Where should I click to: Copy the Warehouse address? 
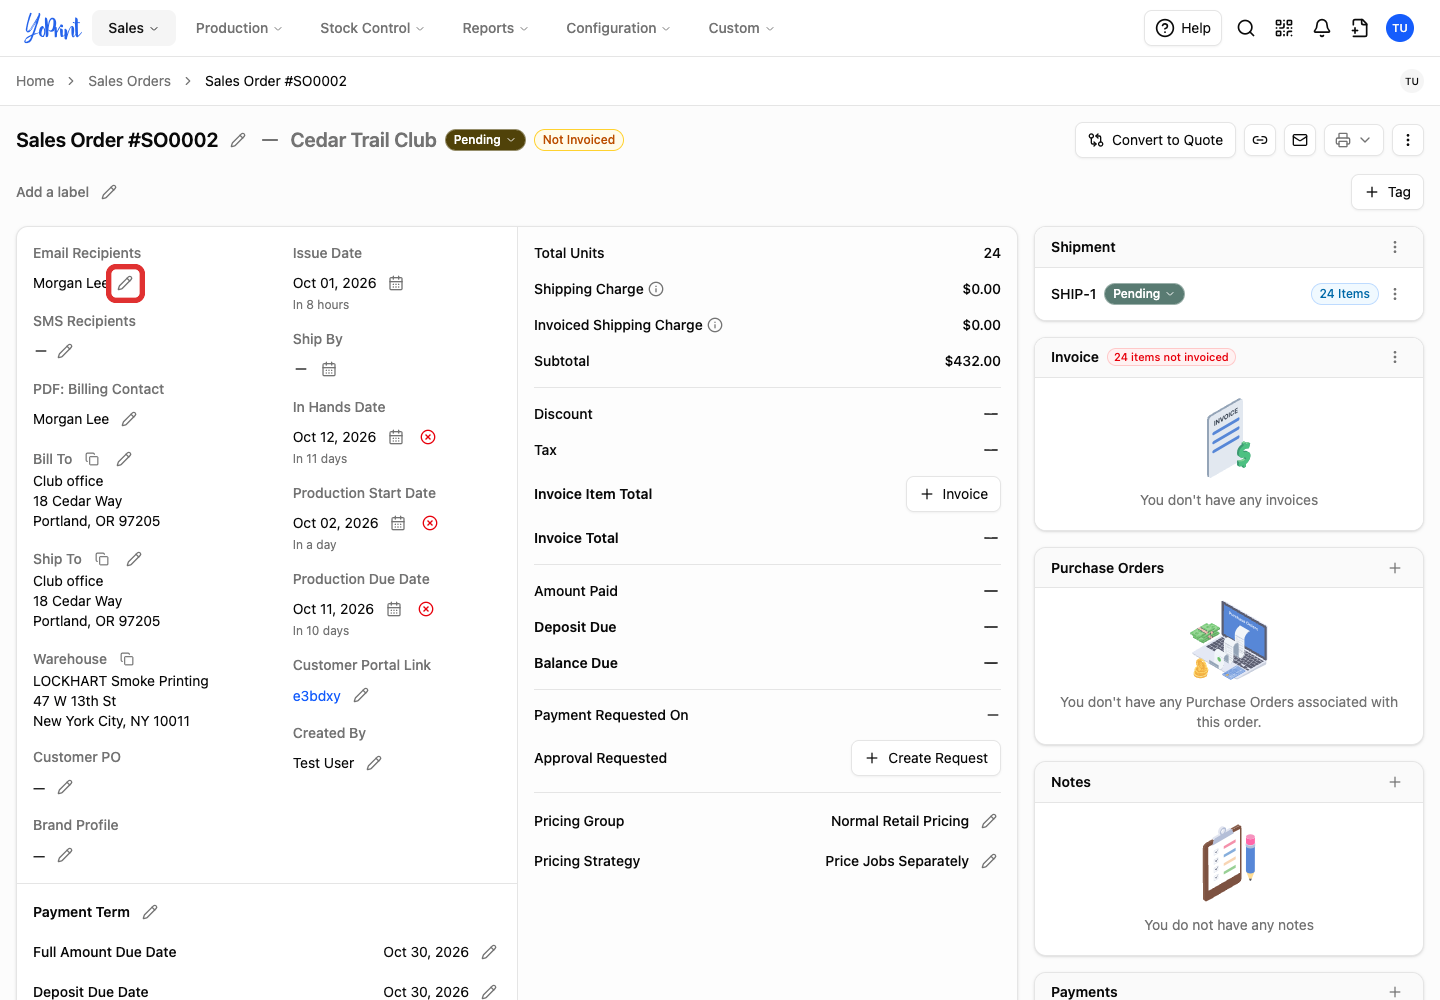click(127, 659)
